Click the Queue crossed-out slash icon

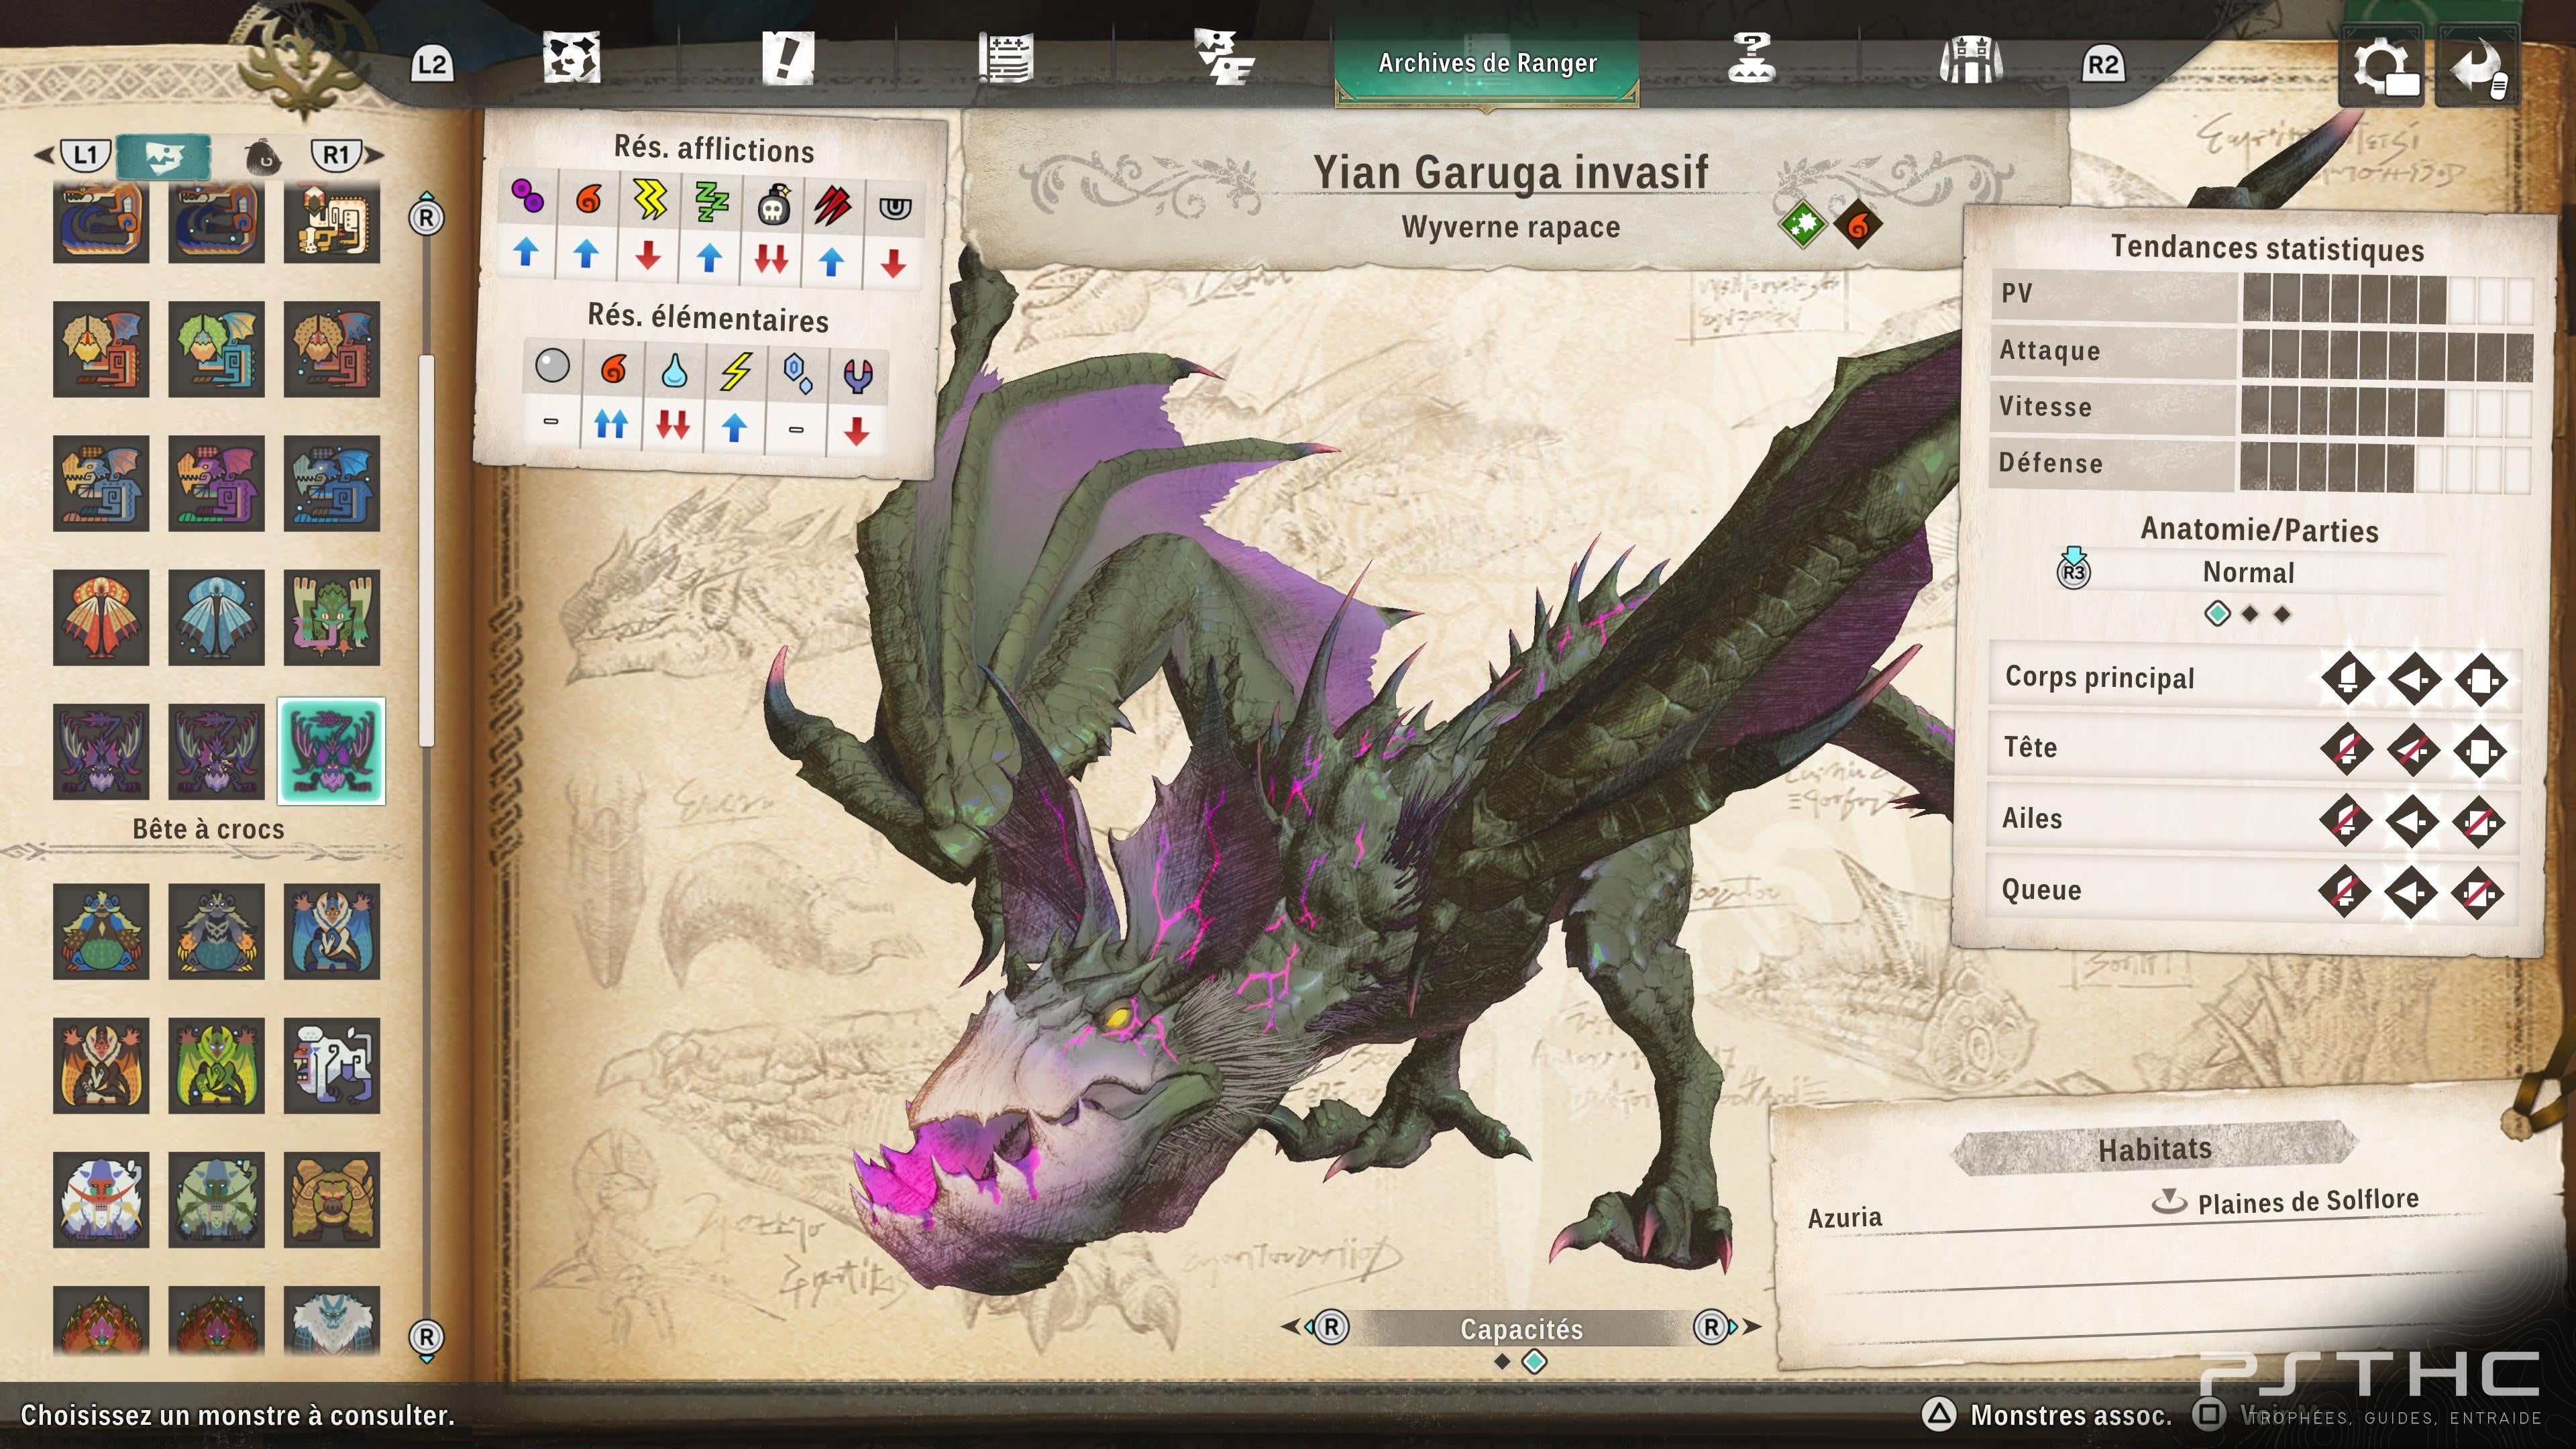(x=2344, y=891)
